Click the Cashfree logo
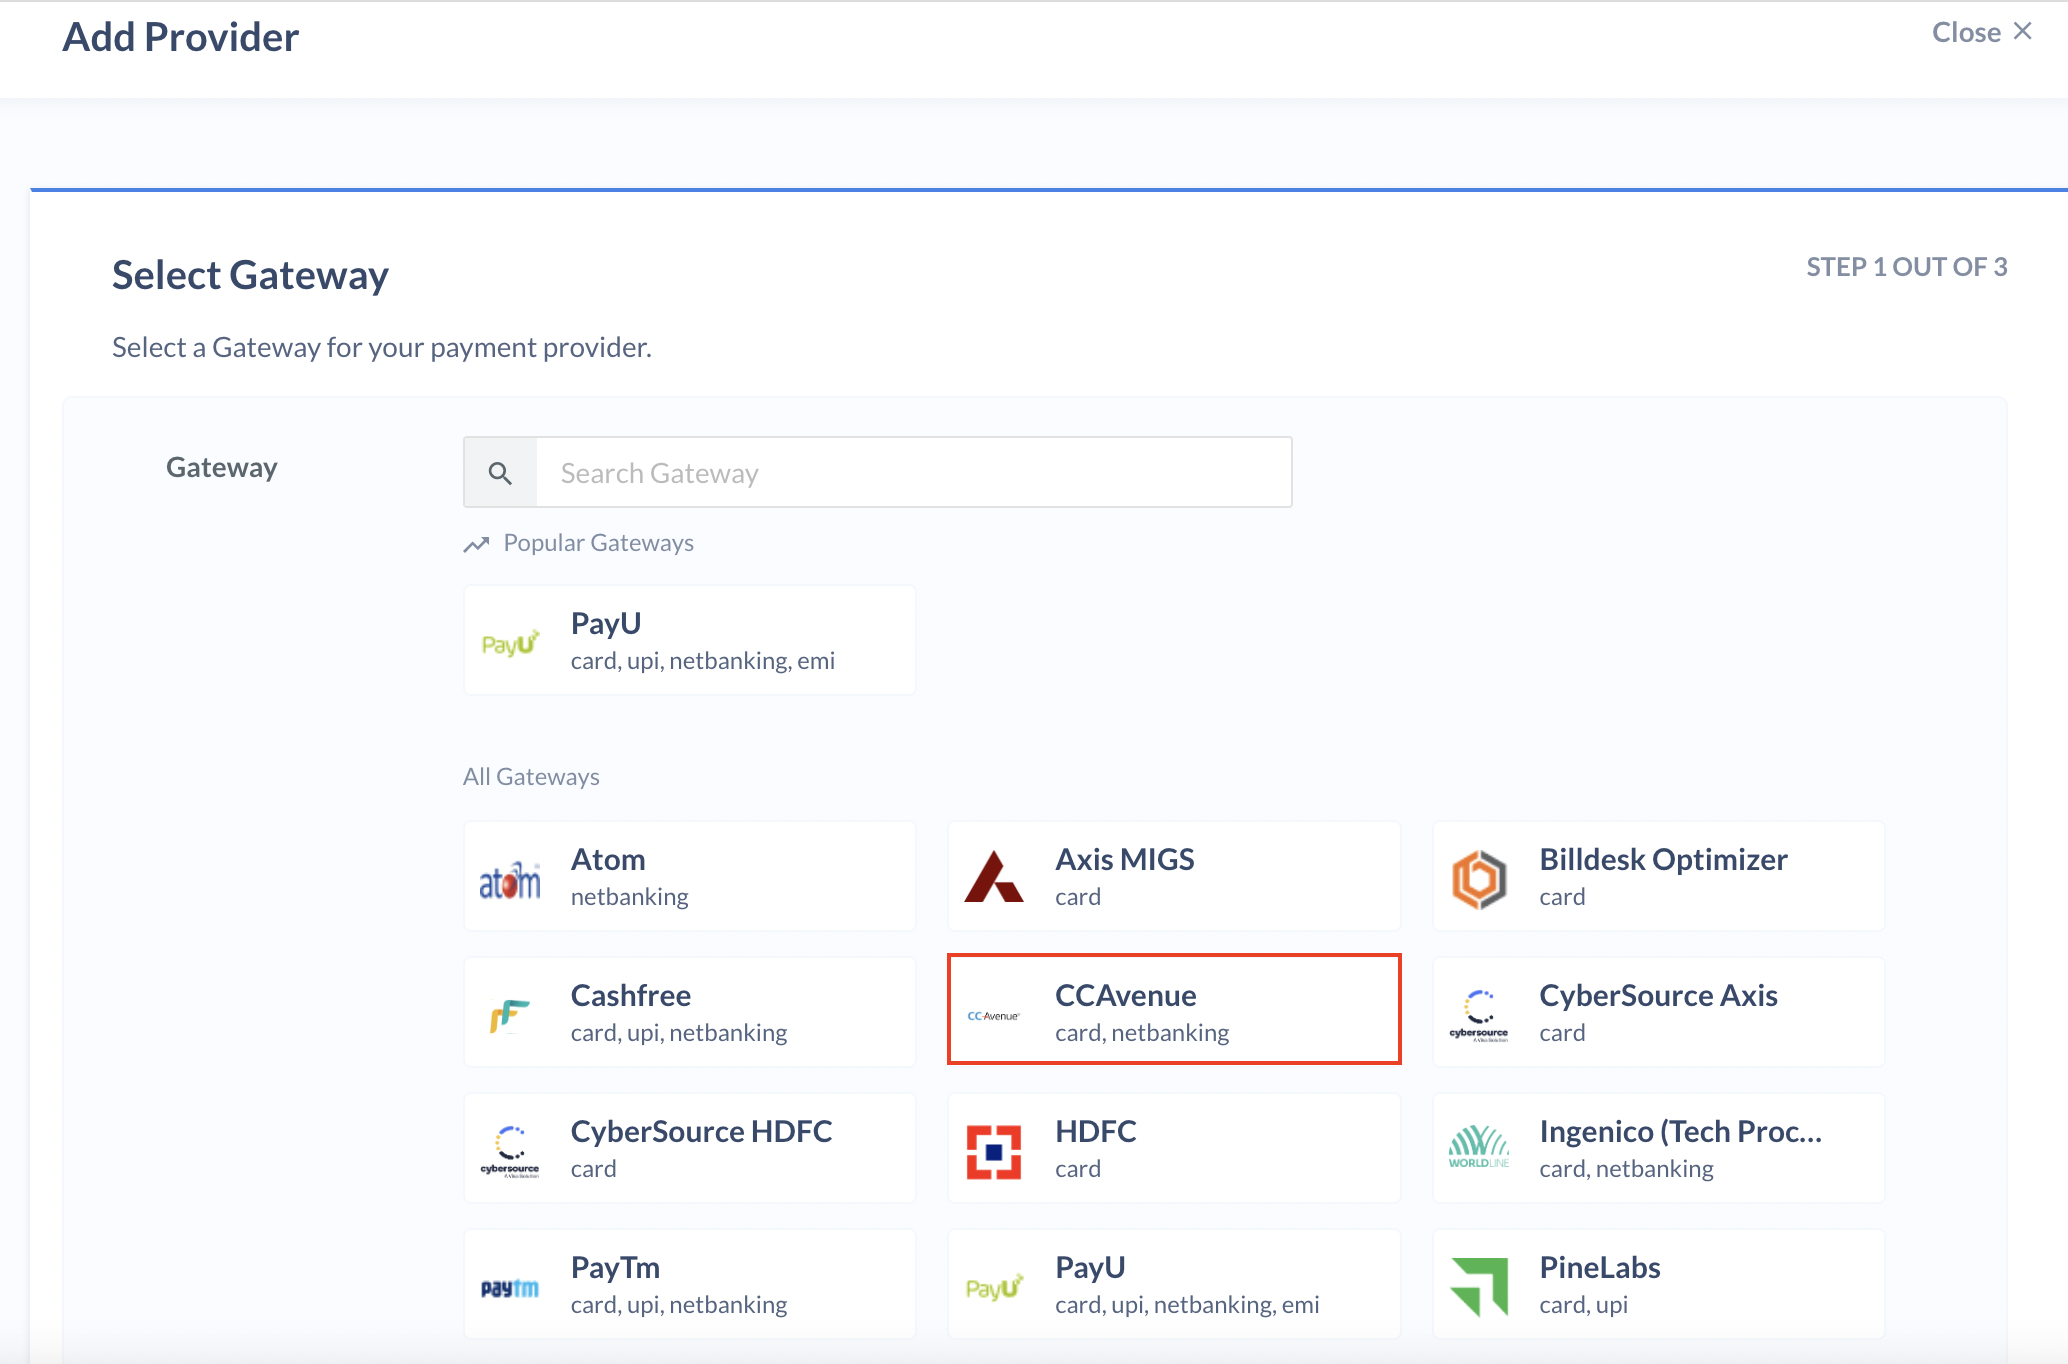This screenshot has height=1364, width=2068. point(509,1016)
